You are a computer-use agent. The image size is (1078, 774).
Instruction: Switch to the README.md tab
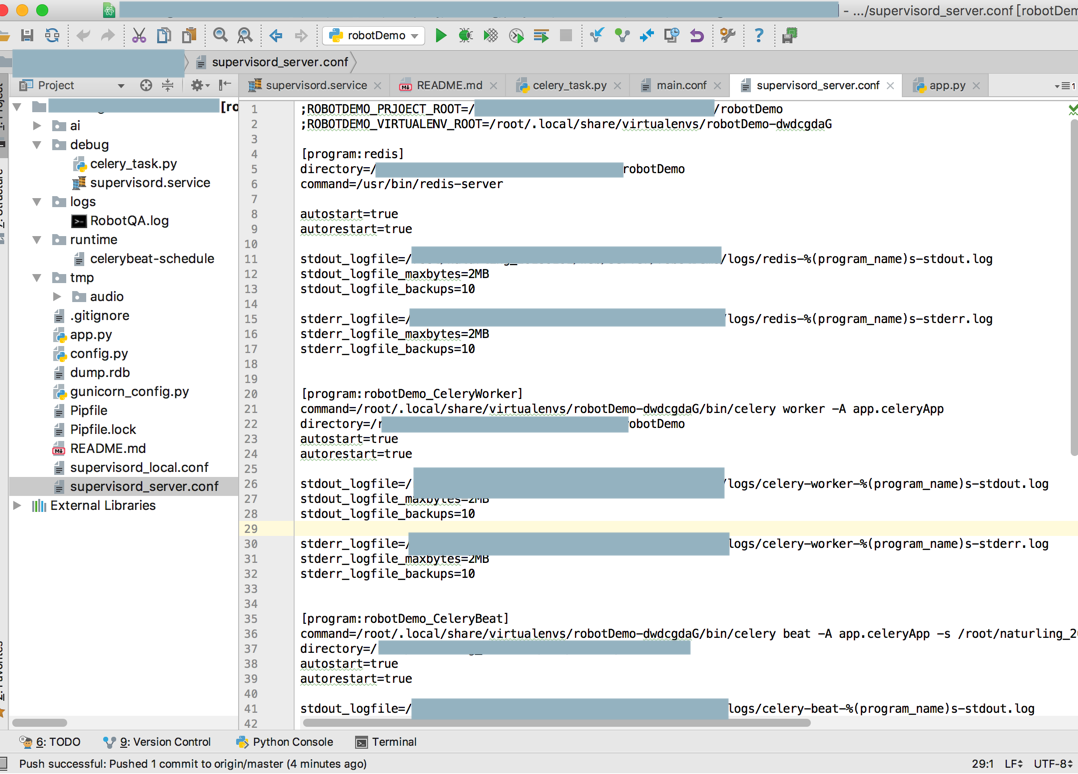448,86
